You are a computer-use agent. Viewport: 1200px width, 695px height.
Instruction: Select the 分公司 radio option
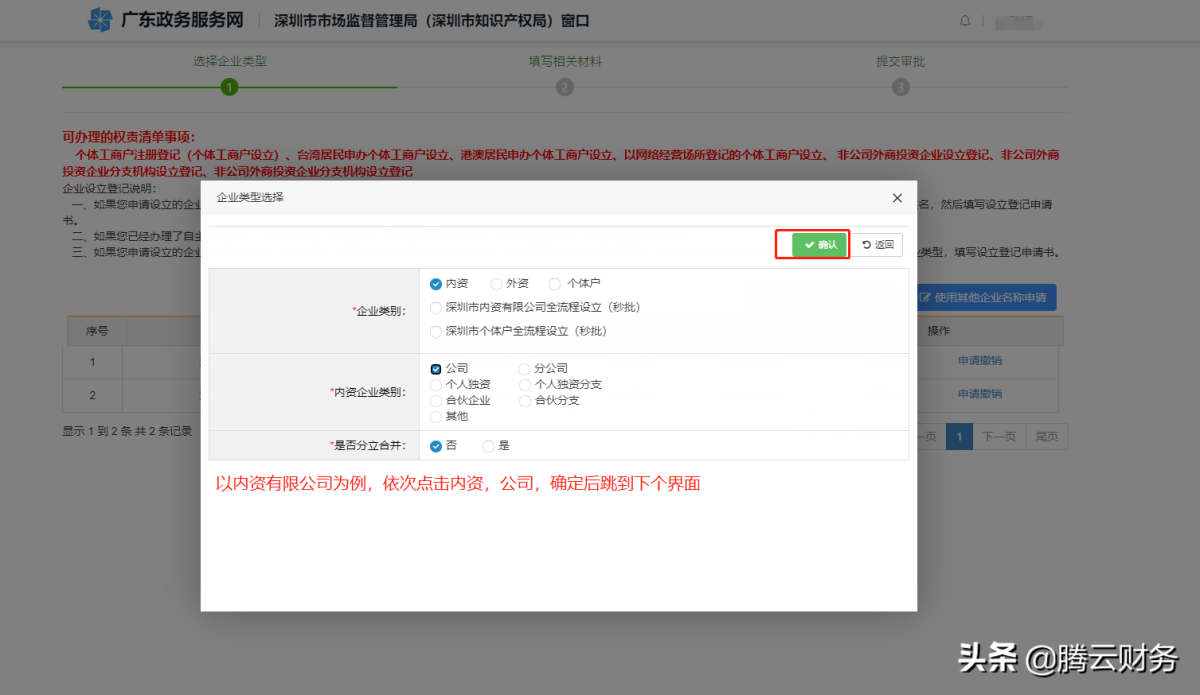[525, 369]
